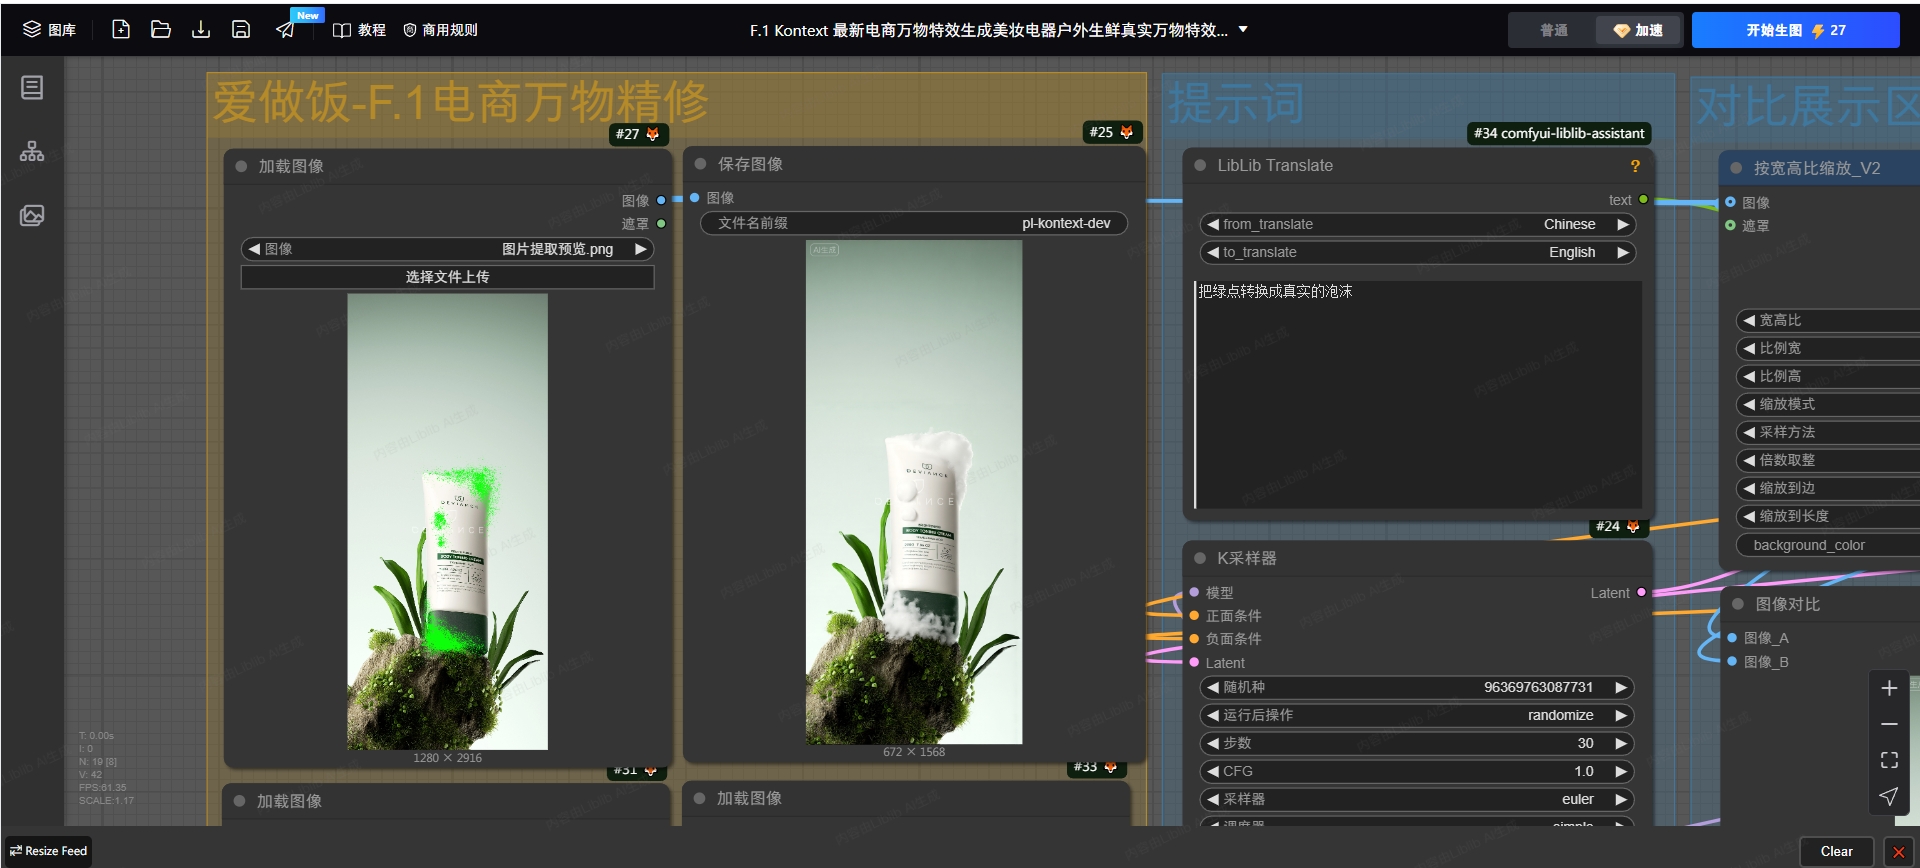
Task: Click the #24 node badge fox icon
Action: click(1633, 526)
